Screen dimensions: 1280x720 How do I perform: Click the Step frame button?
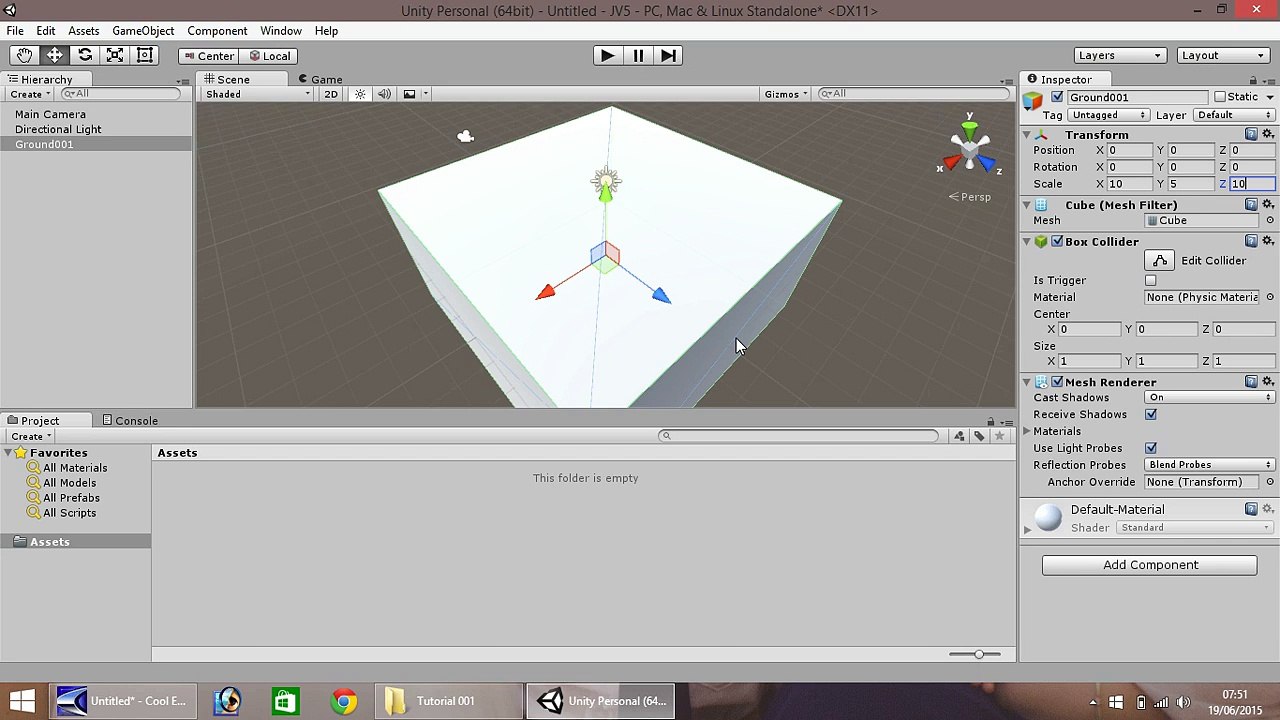point(669,56)
